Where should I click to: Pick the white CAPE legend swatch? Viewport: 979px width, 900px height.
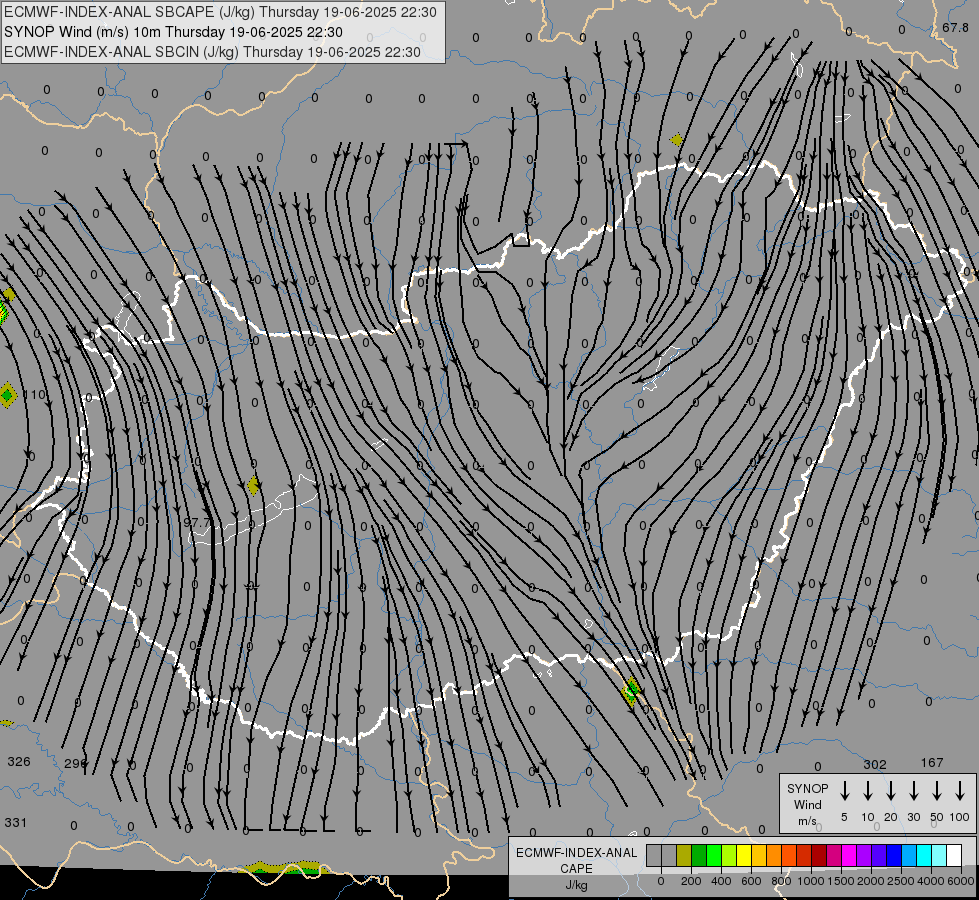point(955,855)
